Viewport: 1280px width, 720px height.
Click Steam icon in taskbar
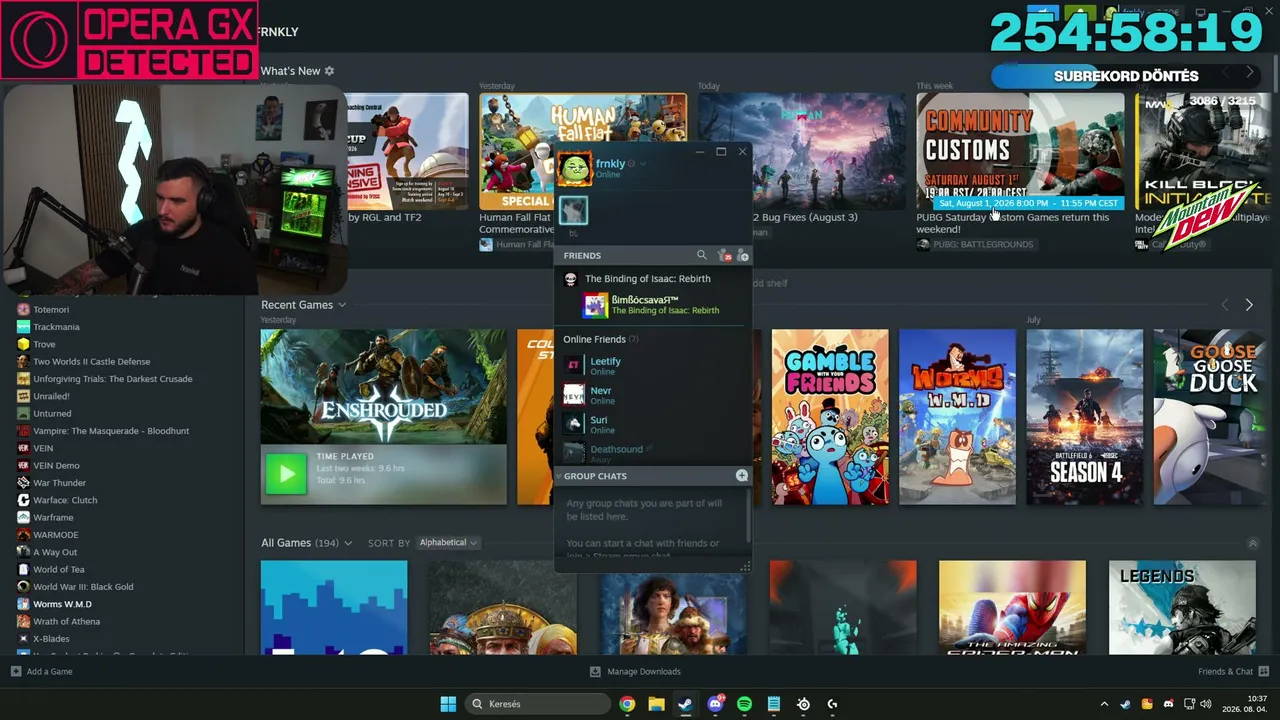coord(685,704)
